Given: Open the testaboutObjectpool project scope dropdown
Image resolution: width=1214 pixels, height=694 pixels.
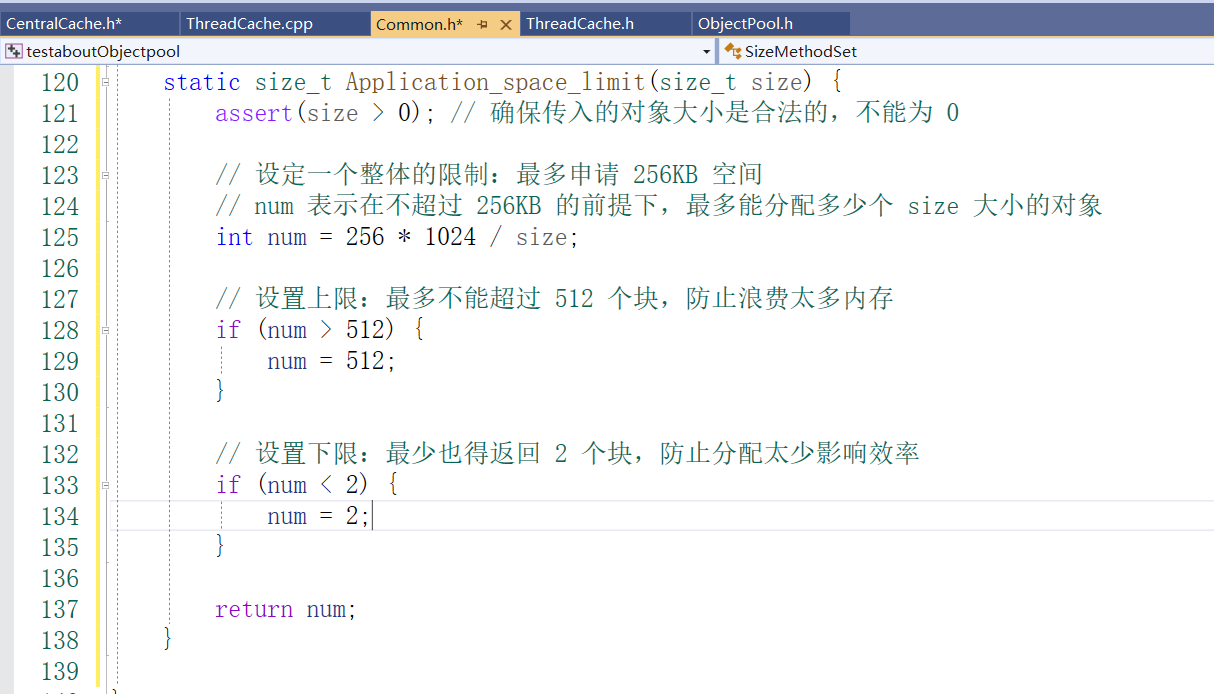Looking at the screenshot, I should tap(358, 51).
